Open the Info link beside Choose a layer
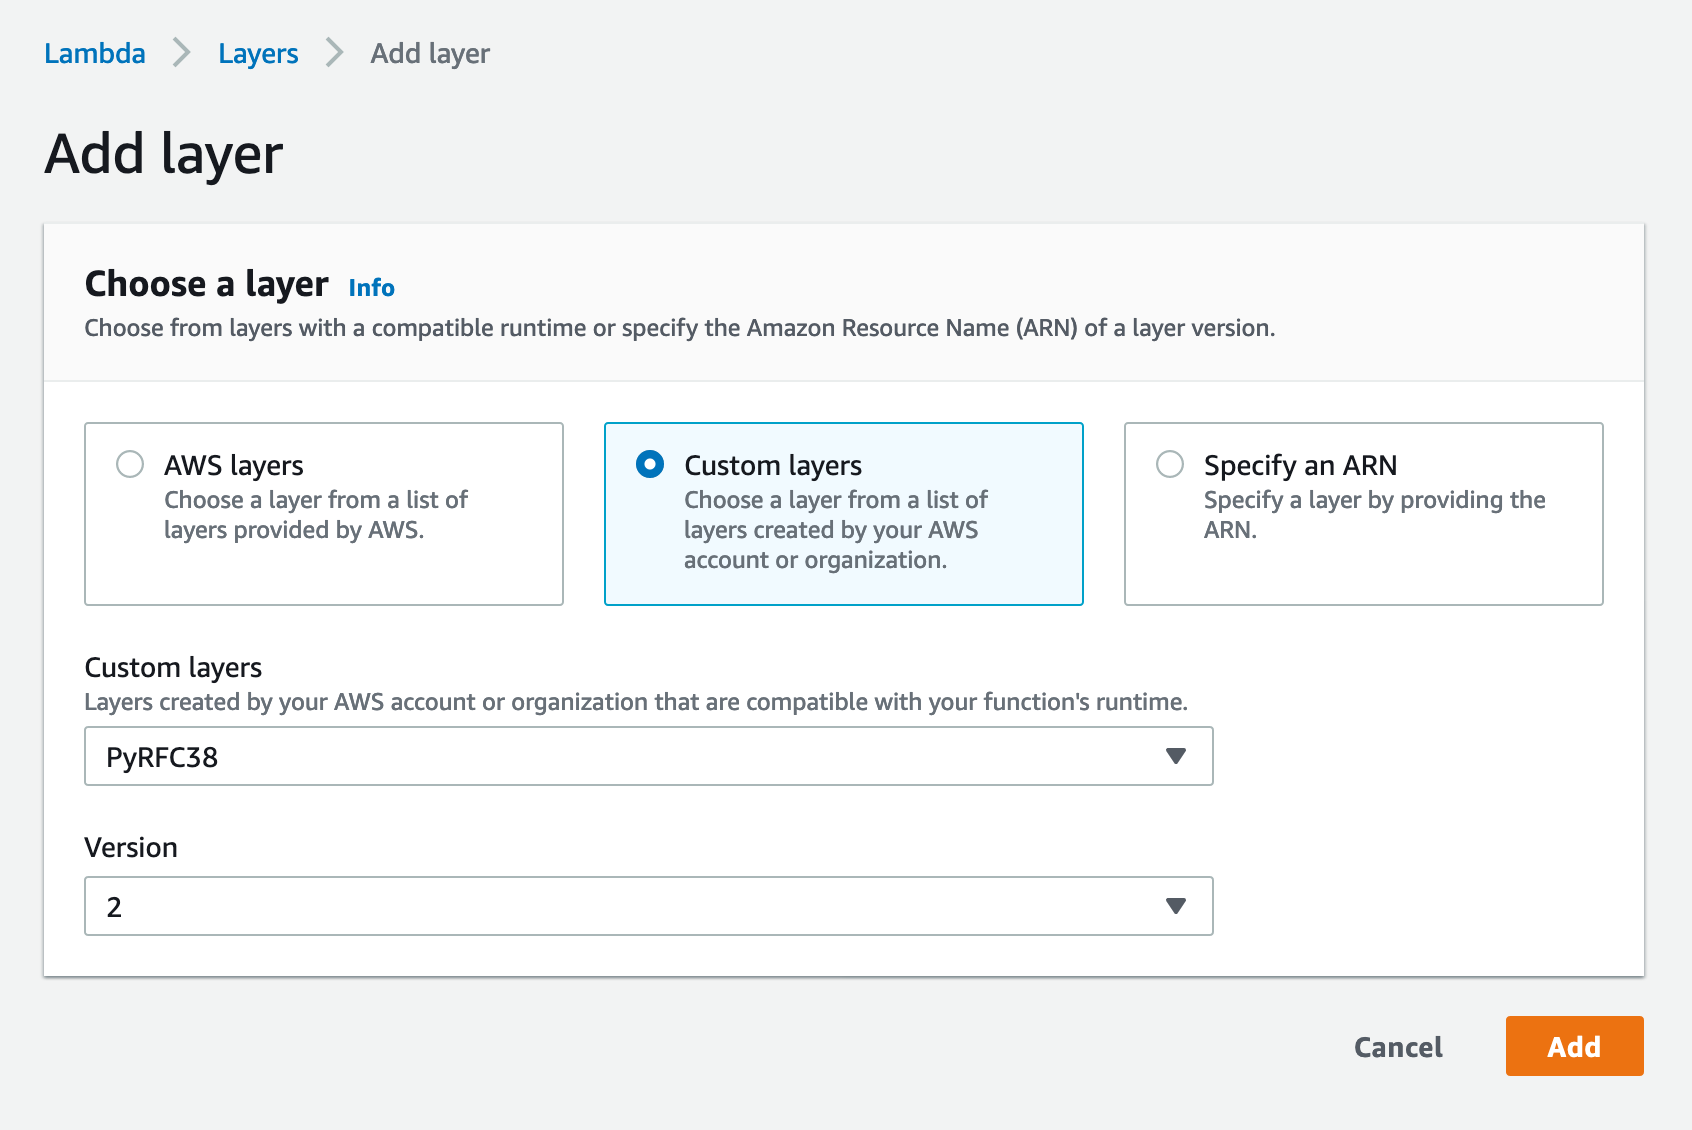The height and width of the screenshot is (1130, 1692). pos(371,288)
